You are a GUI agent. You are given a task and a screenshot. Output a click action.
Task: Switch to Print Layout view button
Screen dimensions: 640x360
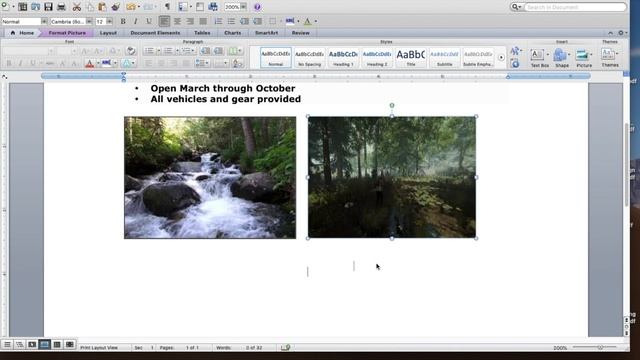point(44,345)
